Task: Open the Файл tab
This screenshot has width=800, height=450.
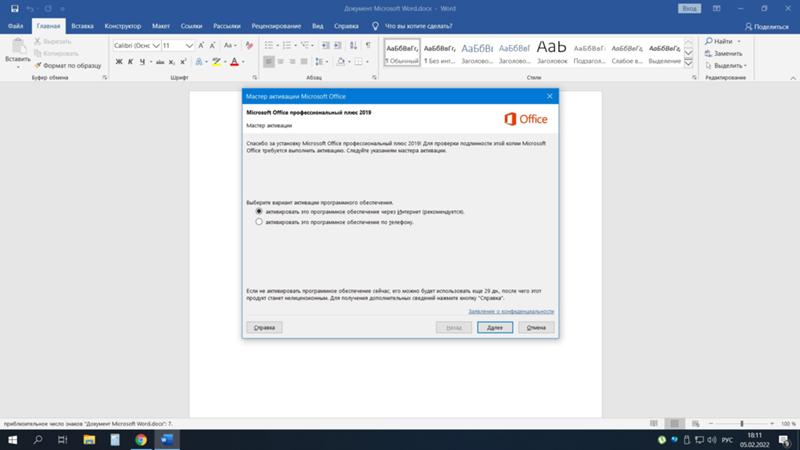Action: pyautogui.click(x=15, y=26)
